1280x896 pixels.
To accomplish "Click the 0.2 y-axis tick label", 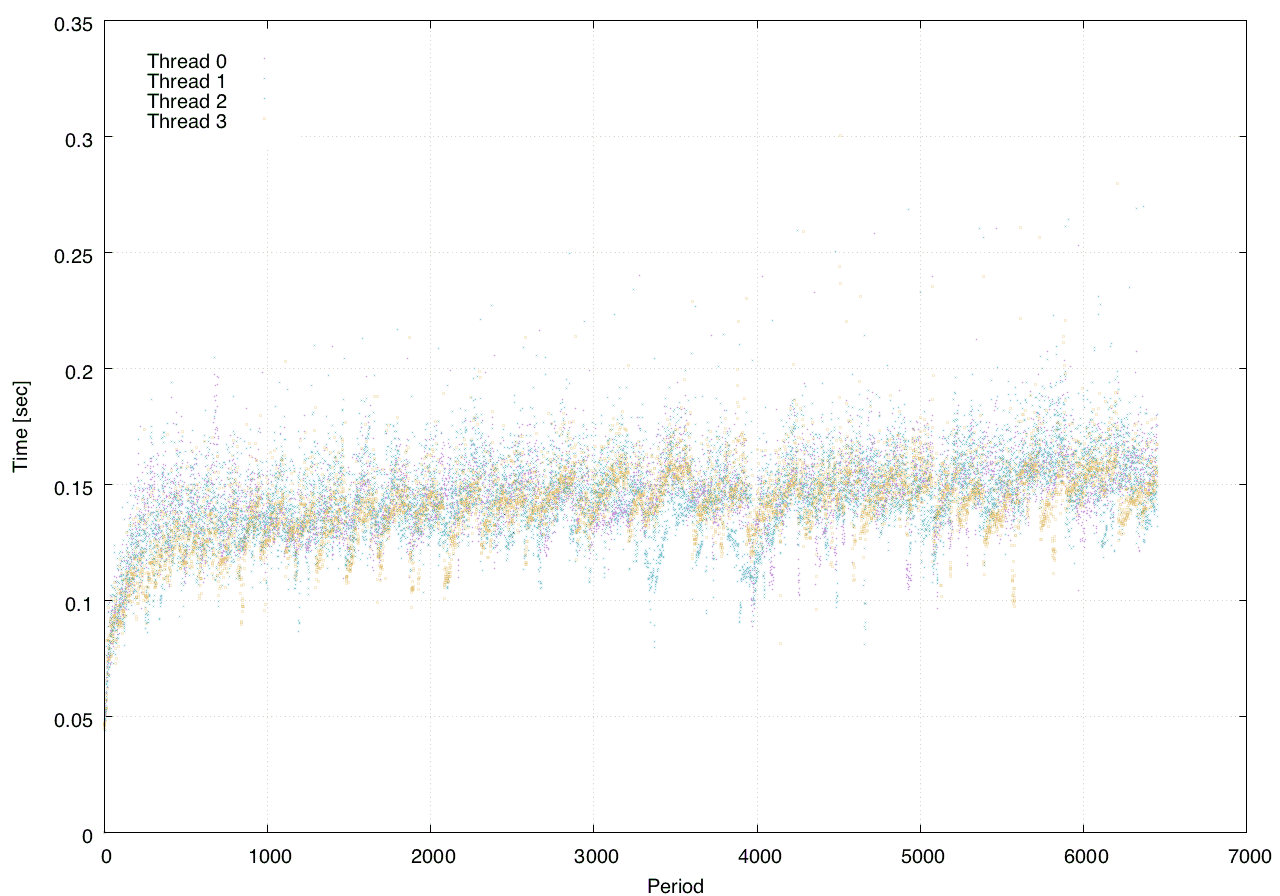I will (x=77, y=370).
